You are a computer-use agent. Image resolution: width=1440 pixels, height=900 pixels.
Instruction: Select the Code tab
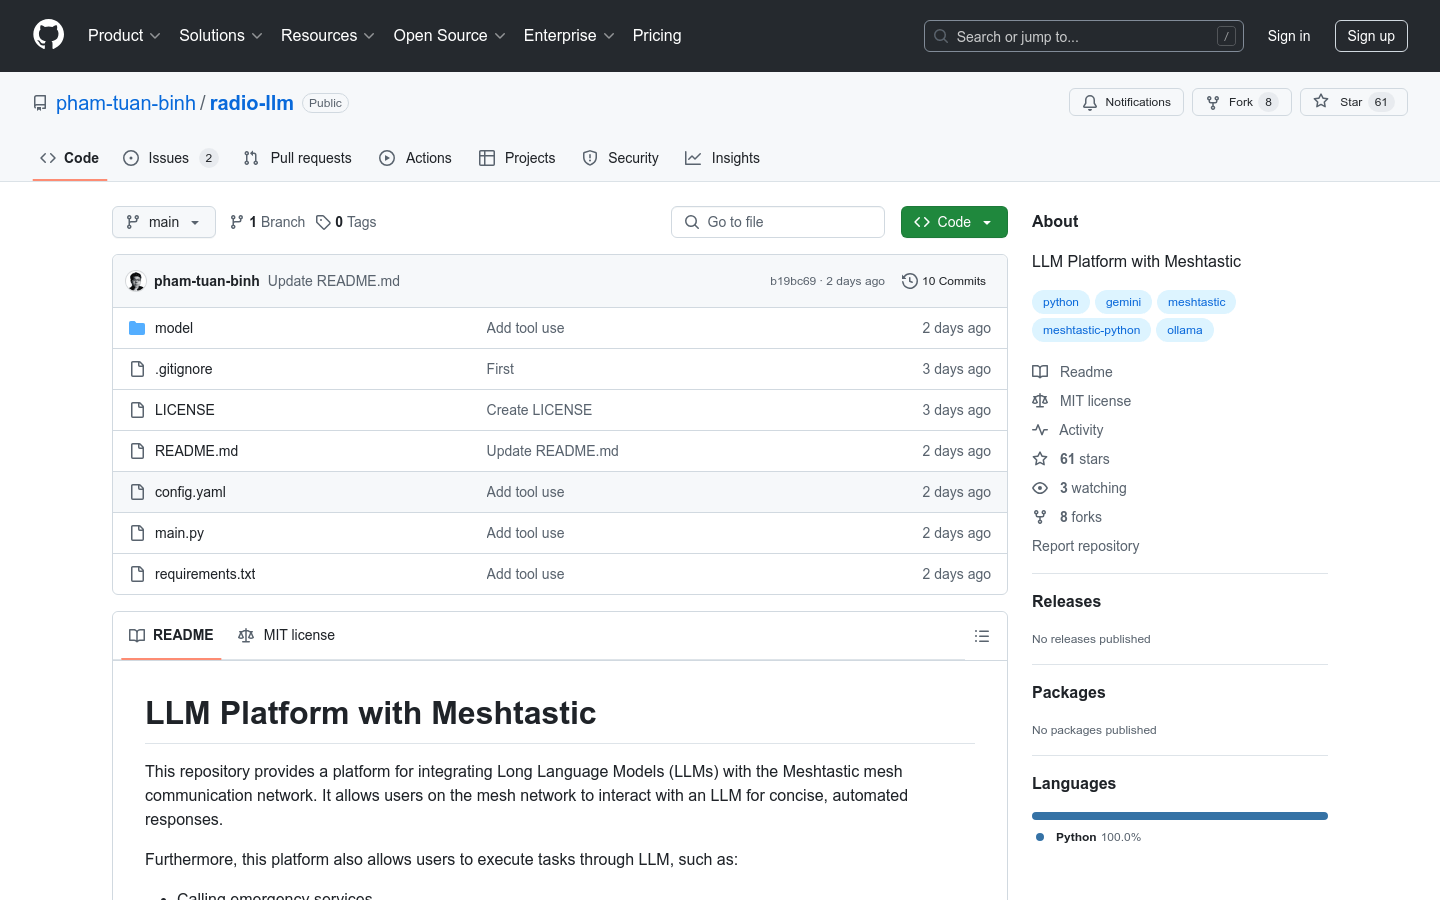point(70,158)
